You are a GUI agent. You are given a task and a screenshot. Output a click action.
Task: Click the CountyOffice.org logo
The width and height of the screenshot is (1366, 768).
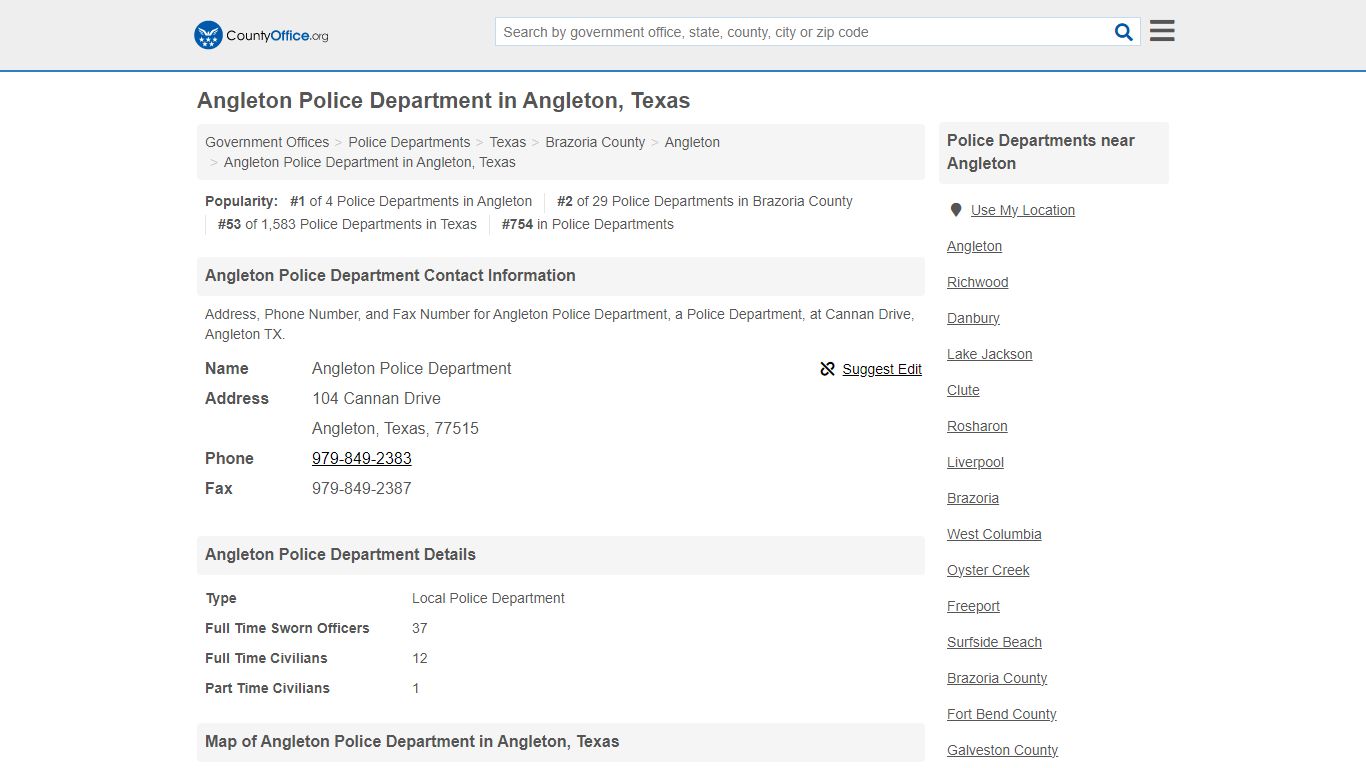(x=261, y=35)
